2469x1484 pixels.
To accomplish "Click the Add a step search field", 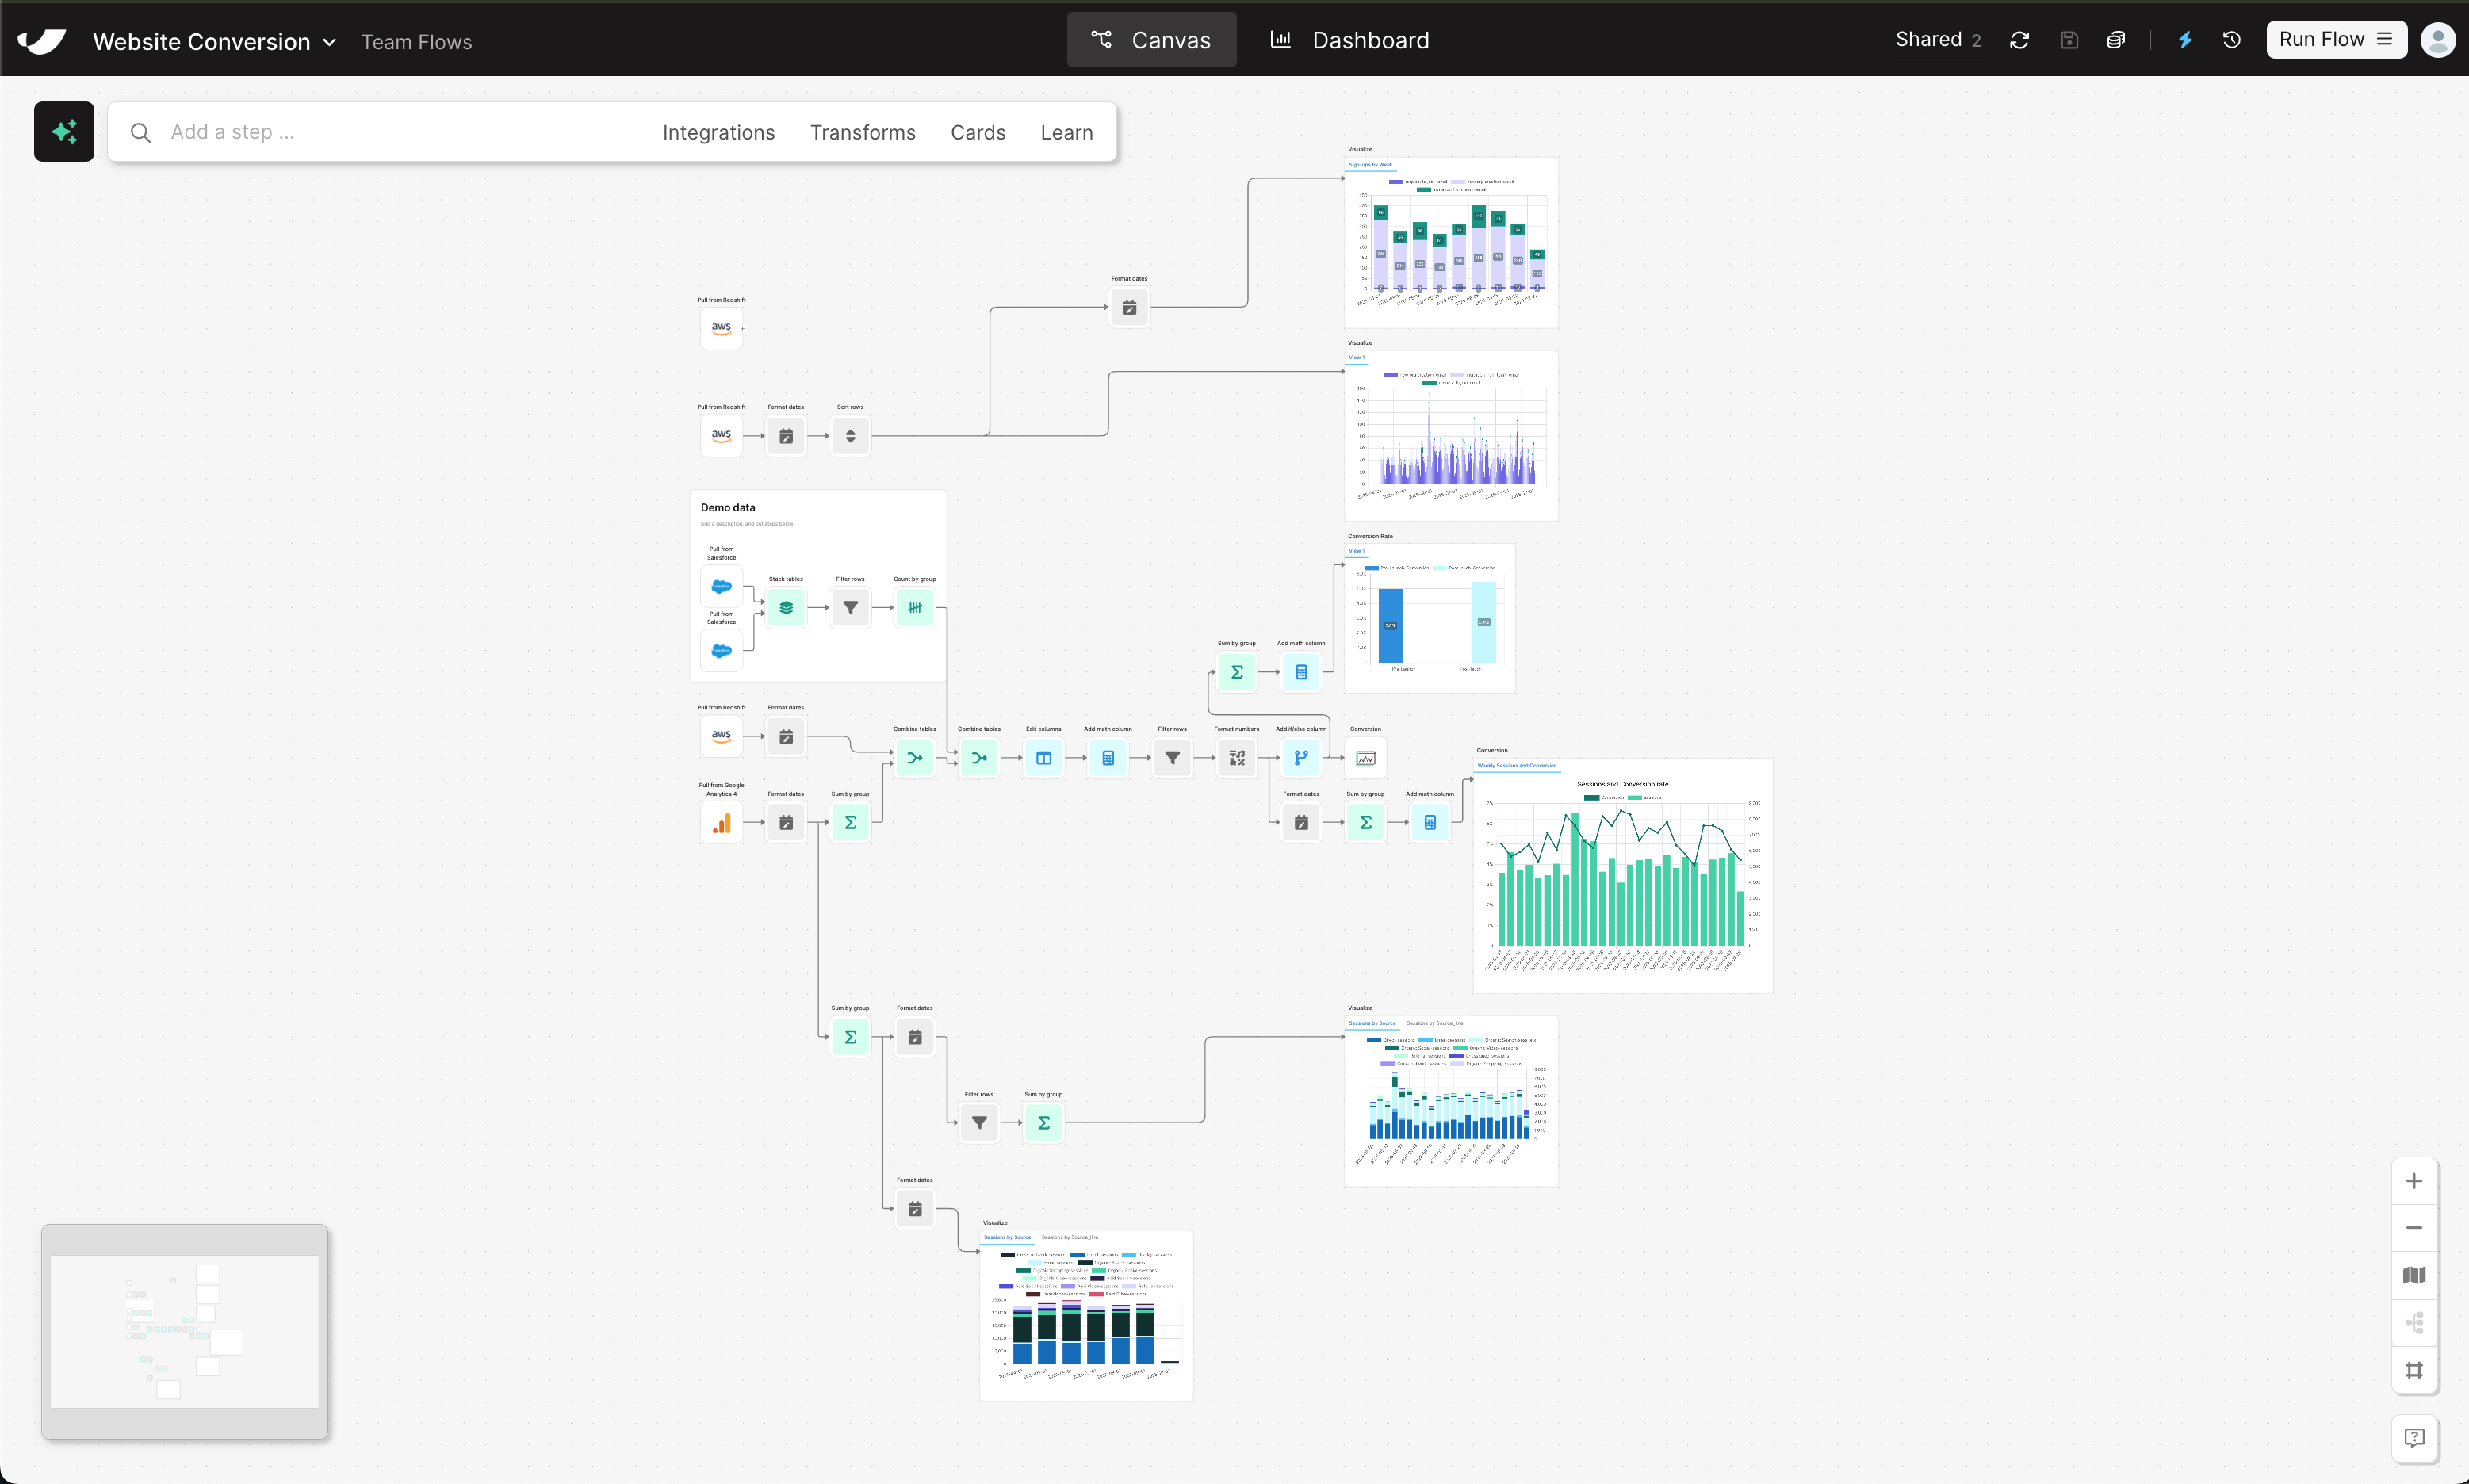I will pyautogui.click(x=380, y=132).
